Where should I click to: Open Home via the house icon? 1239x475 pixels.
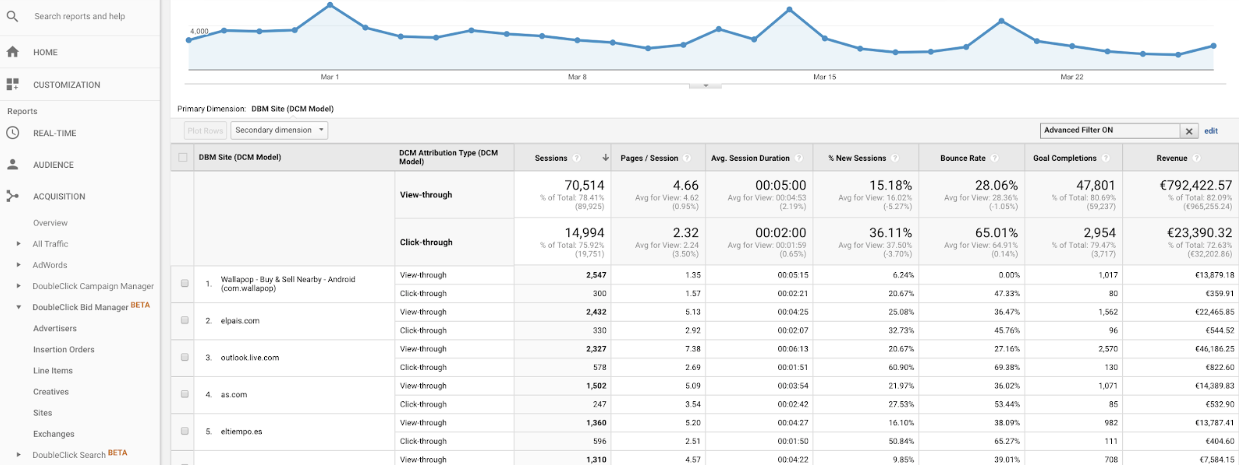pos(12,52)
